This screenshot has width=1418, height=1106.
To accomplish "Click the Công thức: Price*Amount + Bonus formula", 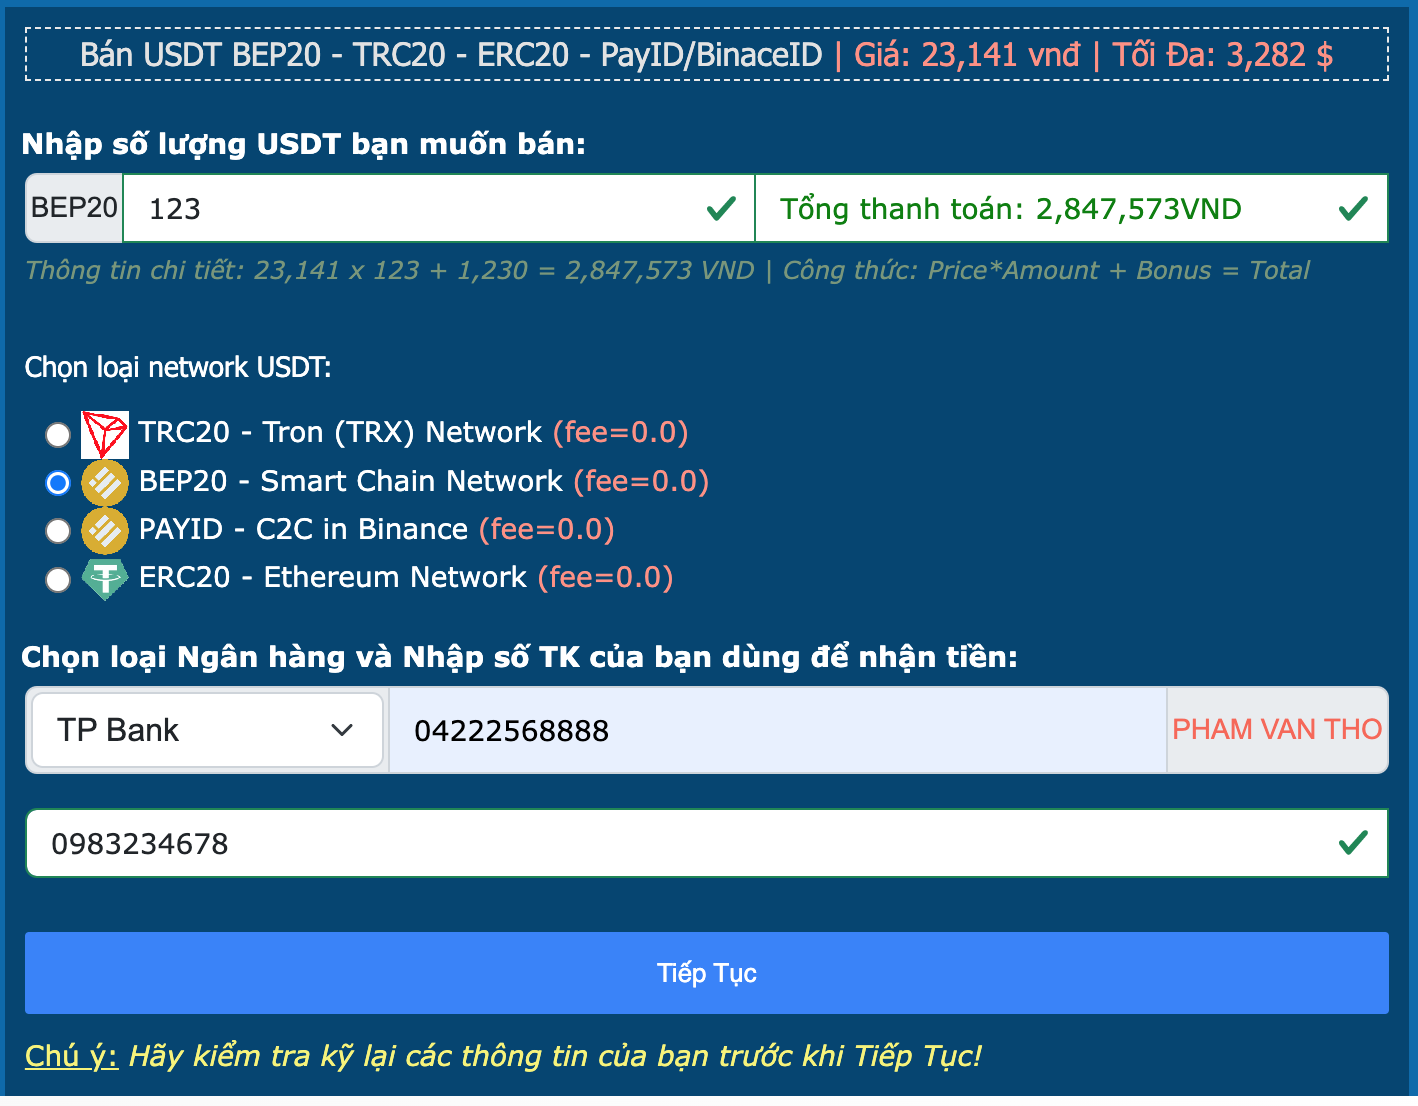I will pos(1046,270).
